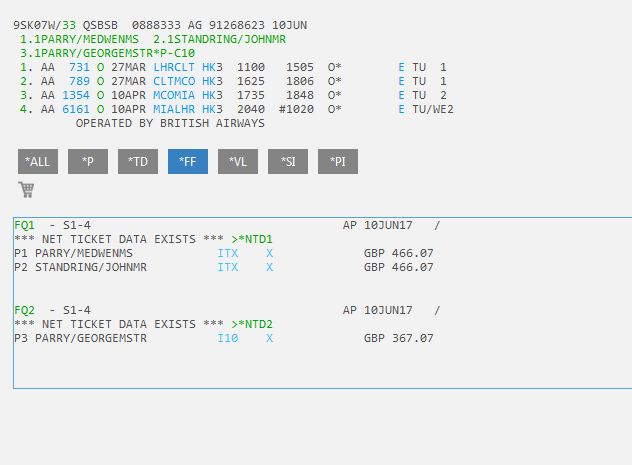This screenshot has height=465, width=632.
Task: Click the X link on P2 row
Action: pos(270,268)
